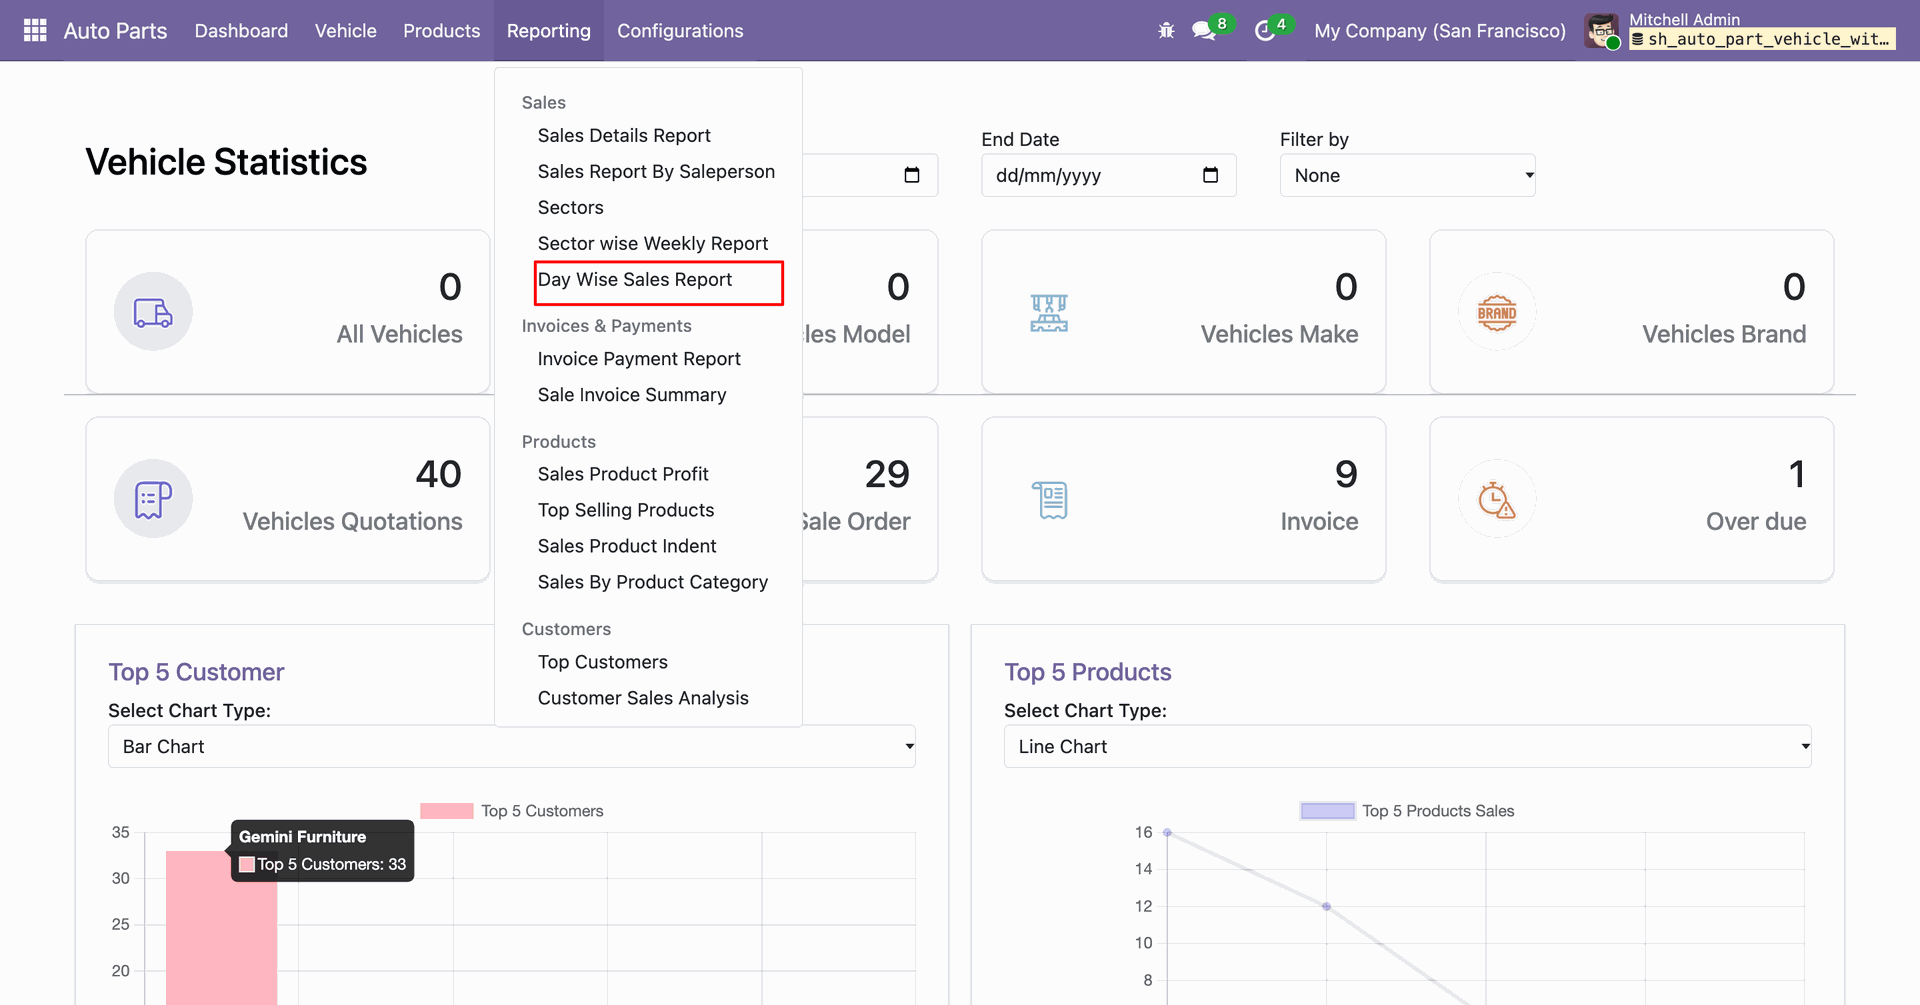Image resolution: width=1920 pixels, height=1005 pixels.
Task: Click the Top 5 Customer heading
Action: tap(196, 672)
